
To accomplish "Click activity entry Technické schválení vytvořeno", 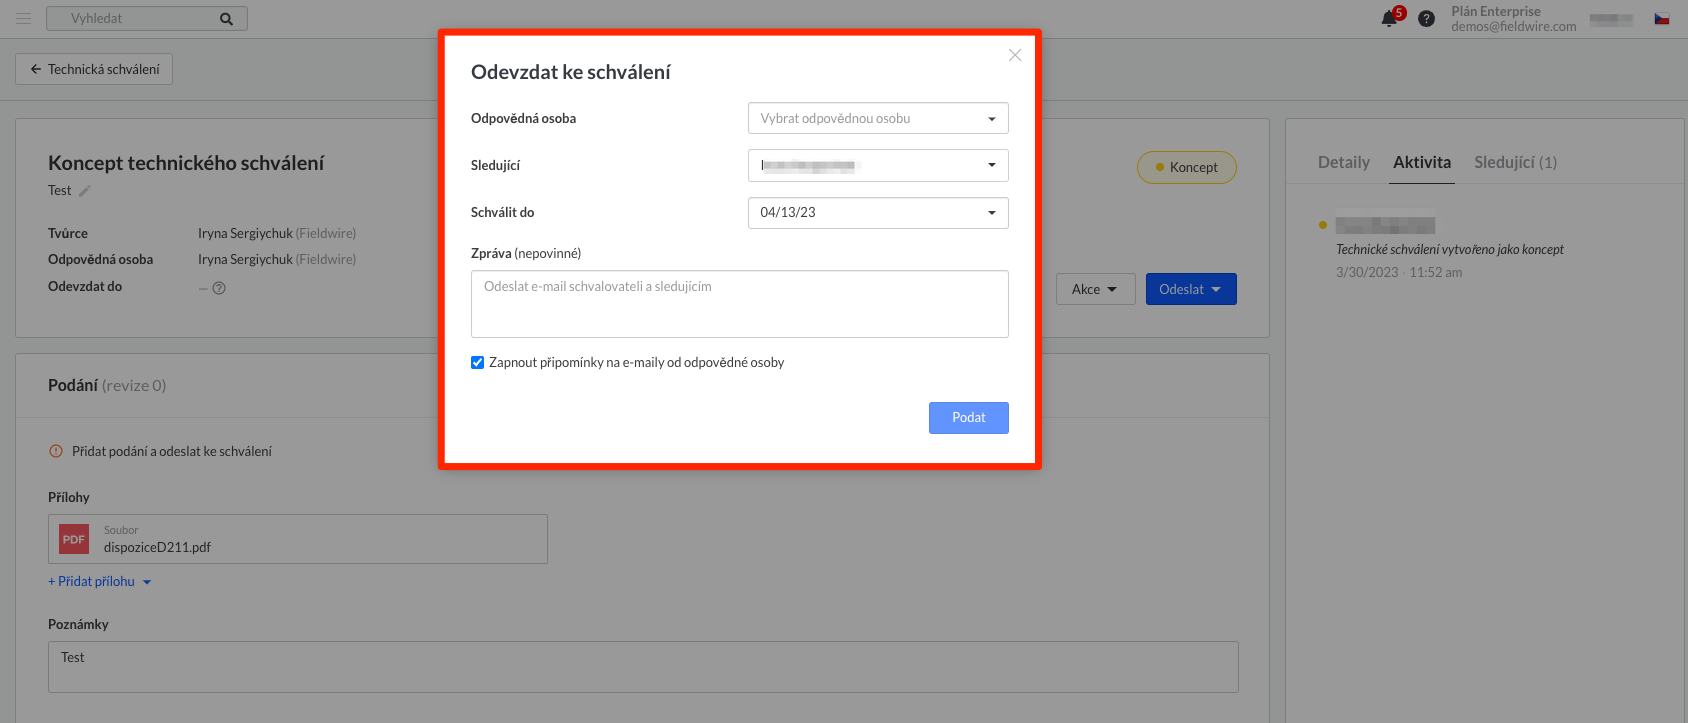I will tap(1450, 249).
